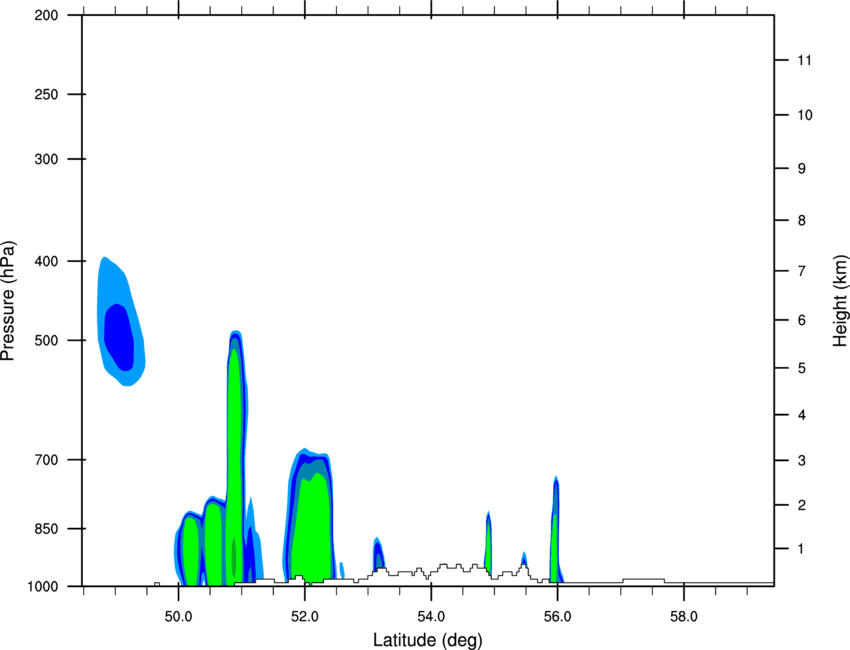Click pressure tick label 850
850x650 pixels.
[x=46, y=529]
